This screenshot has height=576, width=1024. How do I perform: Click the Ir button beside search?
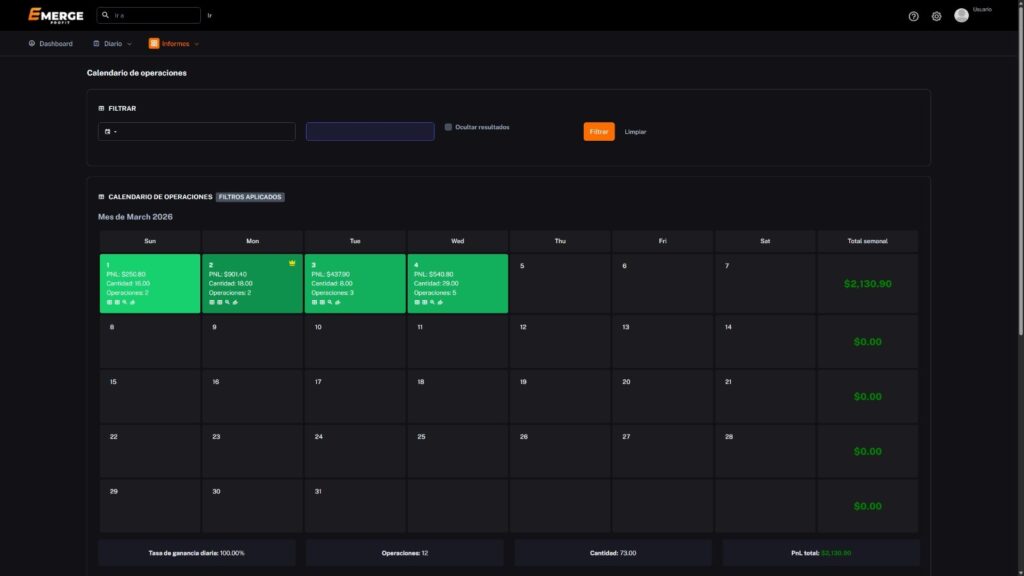209,16
